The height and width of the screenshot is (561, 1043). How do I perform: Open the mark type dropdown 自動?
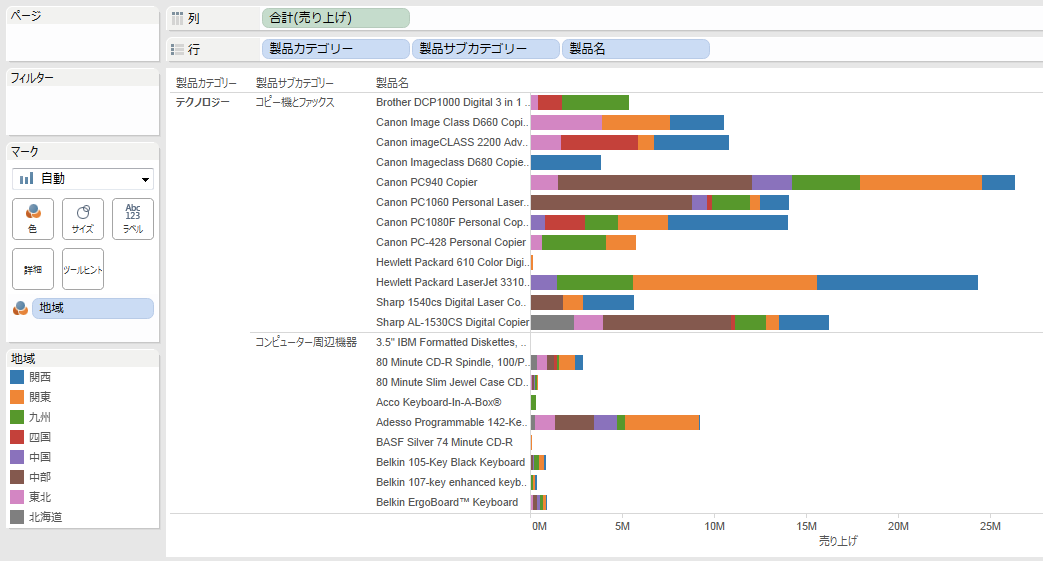[x=82, y=178]
